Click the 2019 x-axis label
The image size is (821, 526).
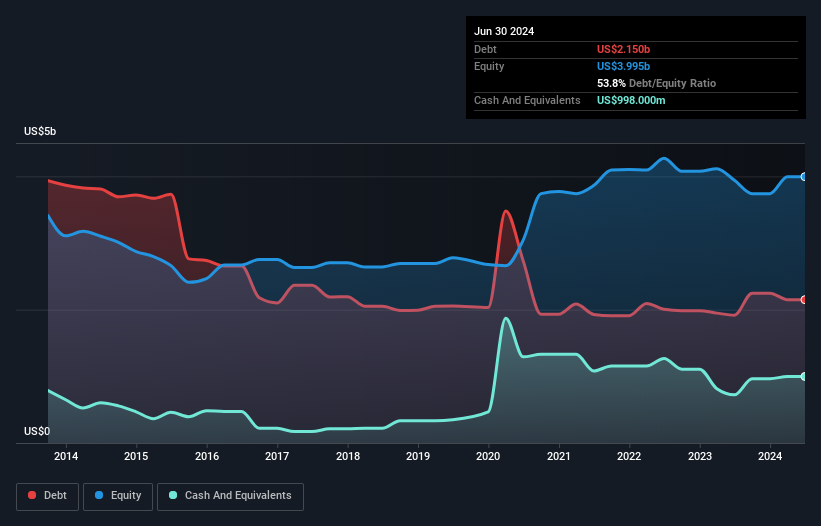[418, 456]
